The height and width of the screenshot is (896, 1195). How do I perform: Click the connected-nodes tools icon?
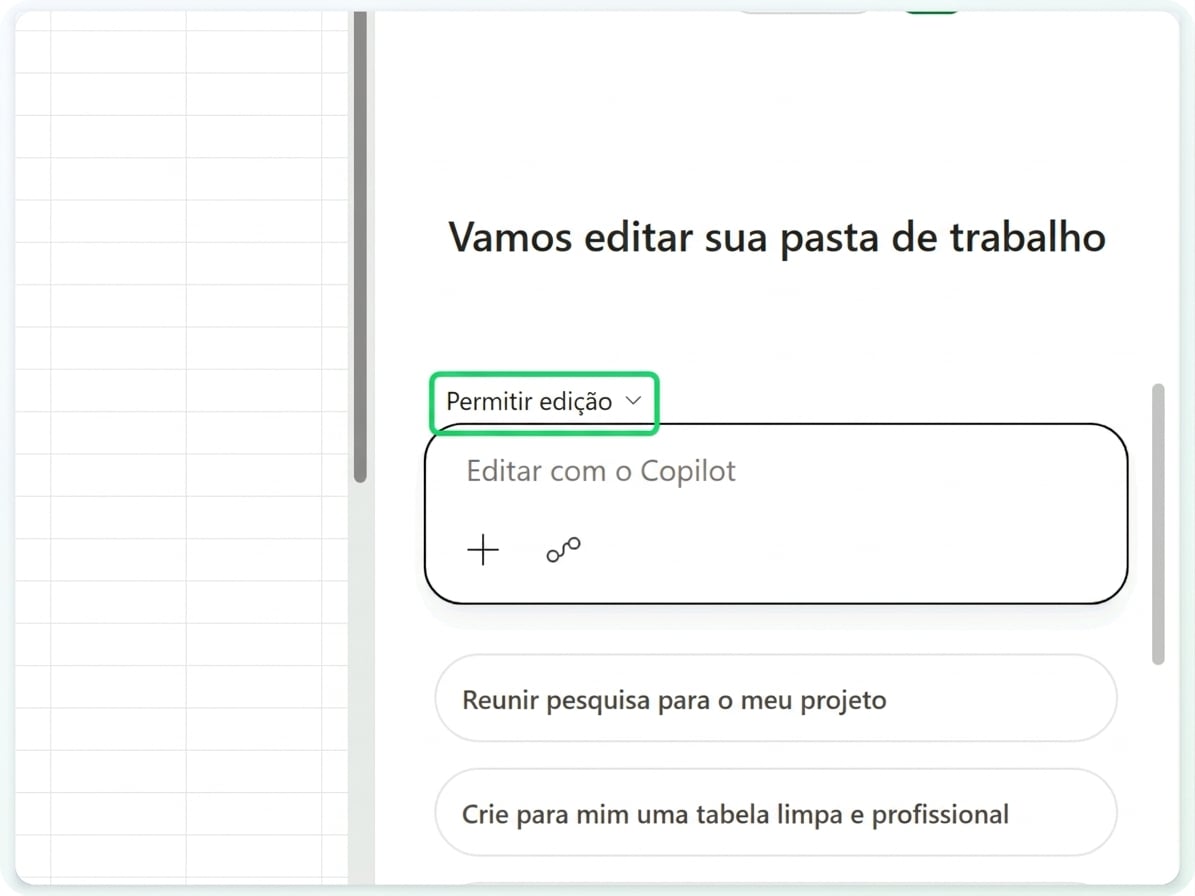pos(563,549)
